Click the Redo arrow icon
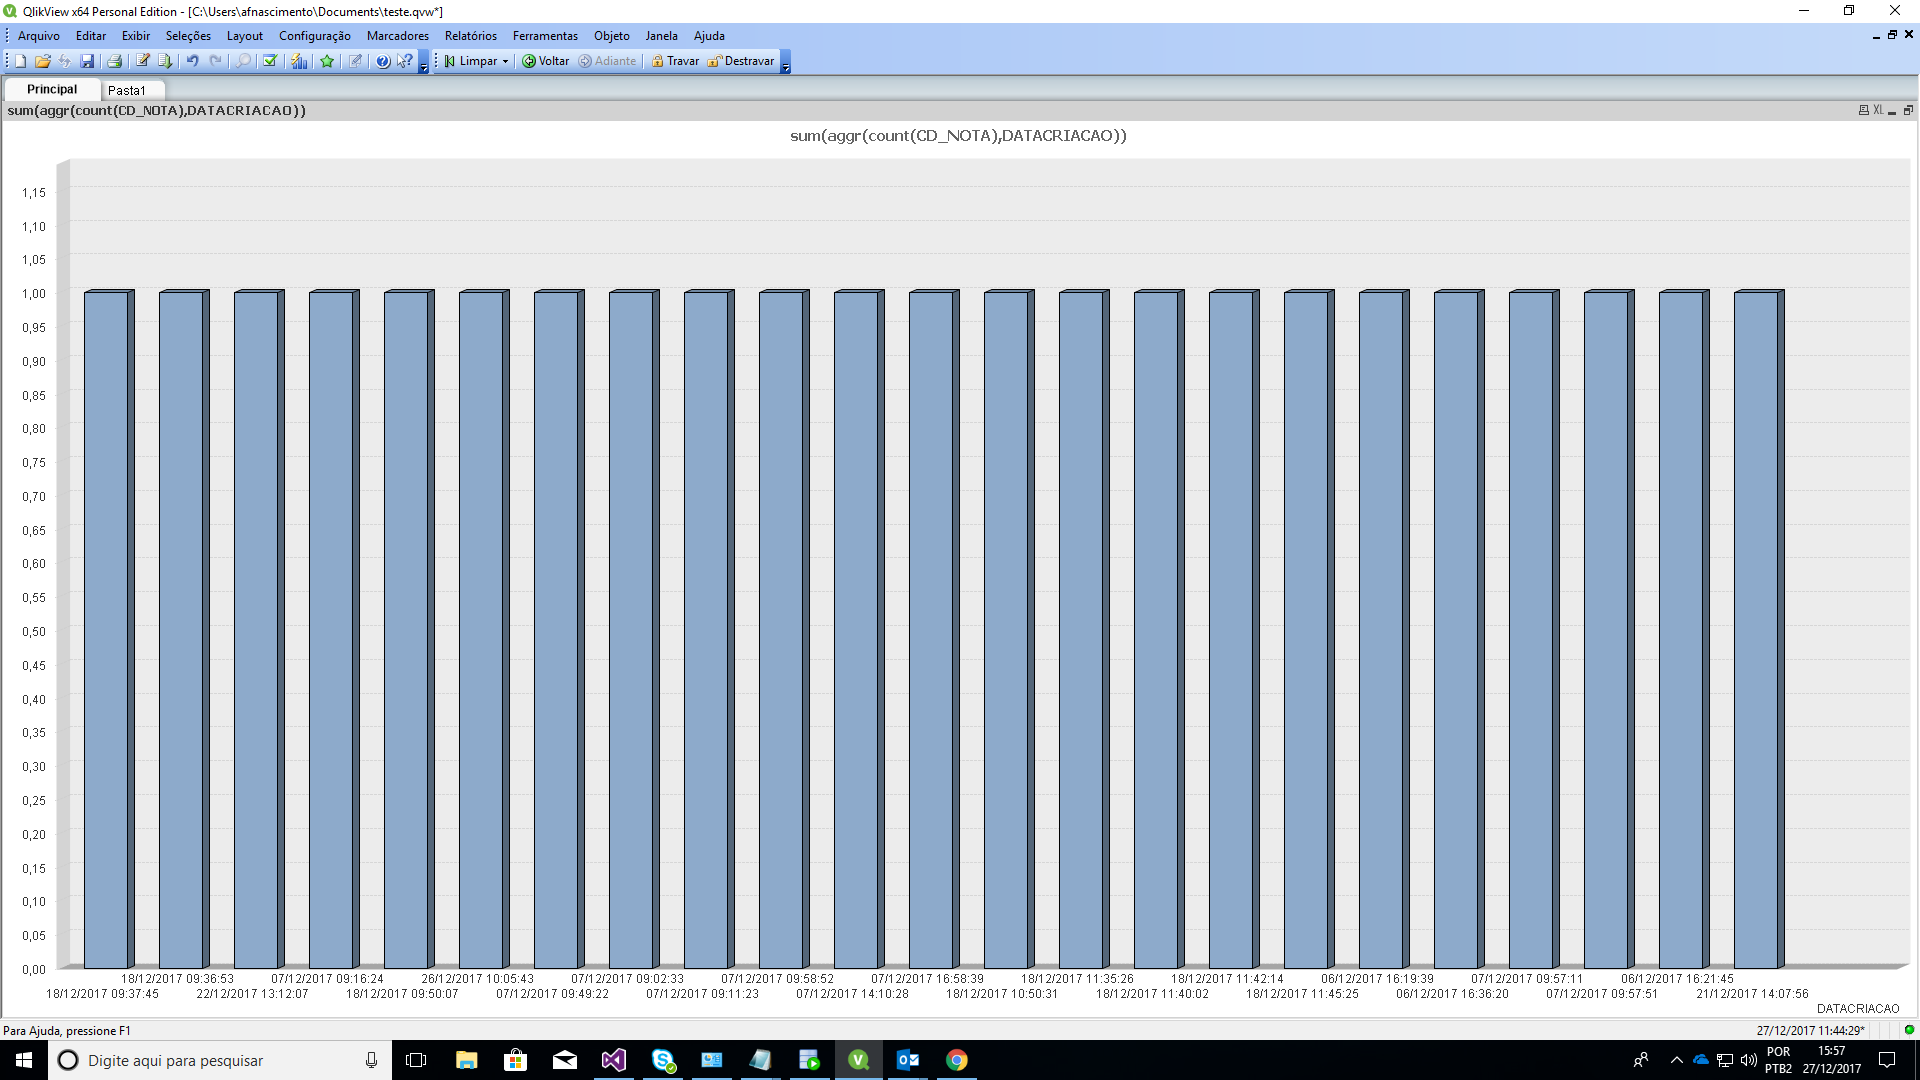This screenshot has height=1080, width=1920. 215,61
